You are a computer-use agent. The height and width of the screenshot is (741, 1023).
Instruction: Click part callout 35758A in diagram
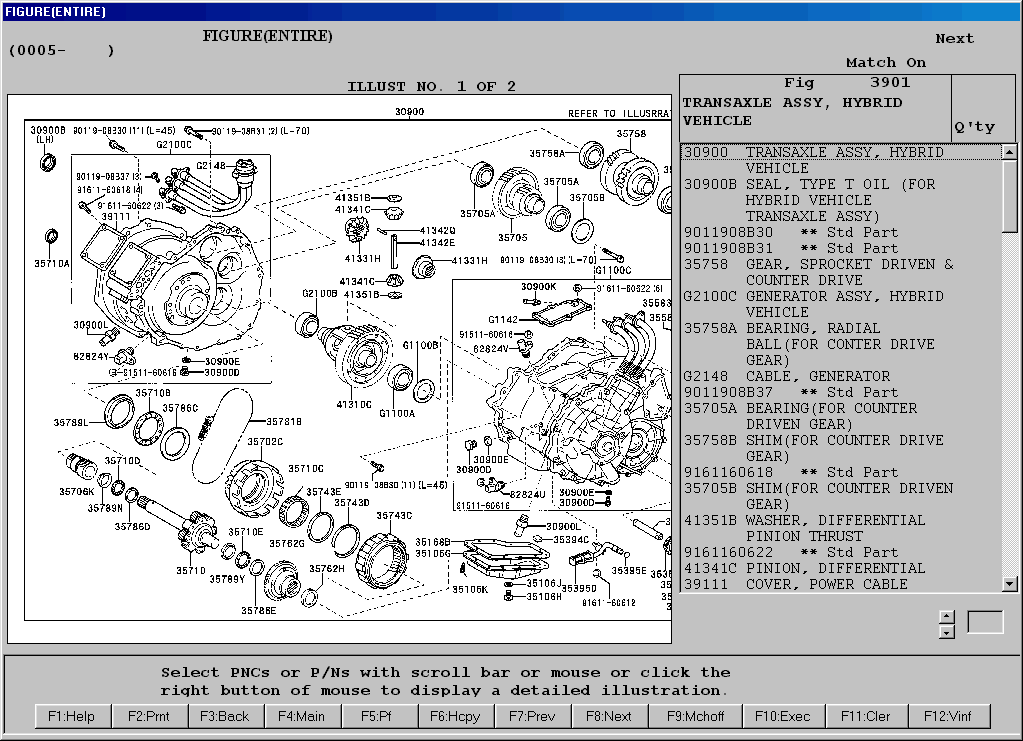pyautogui.click(x=547, y=154)
